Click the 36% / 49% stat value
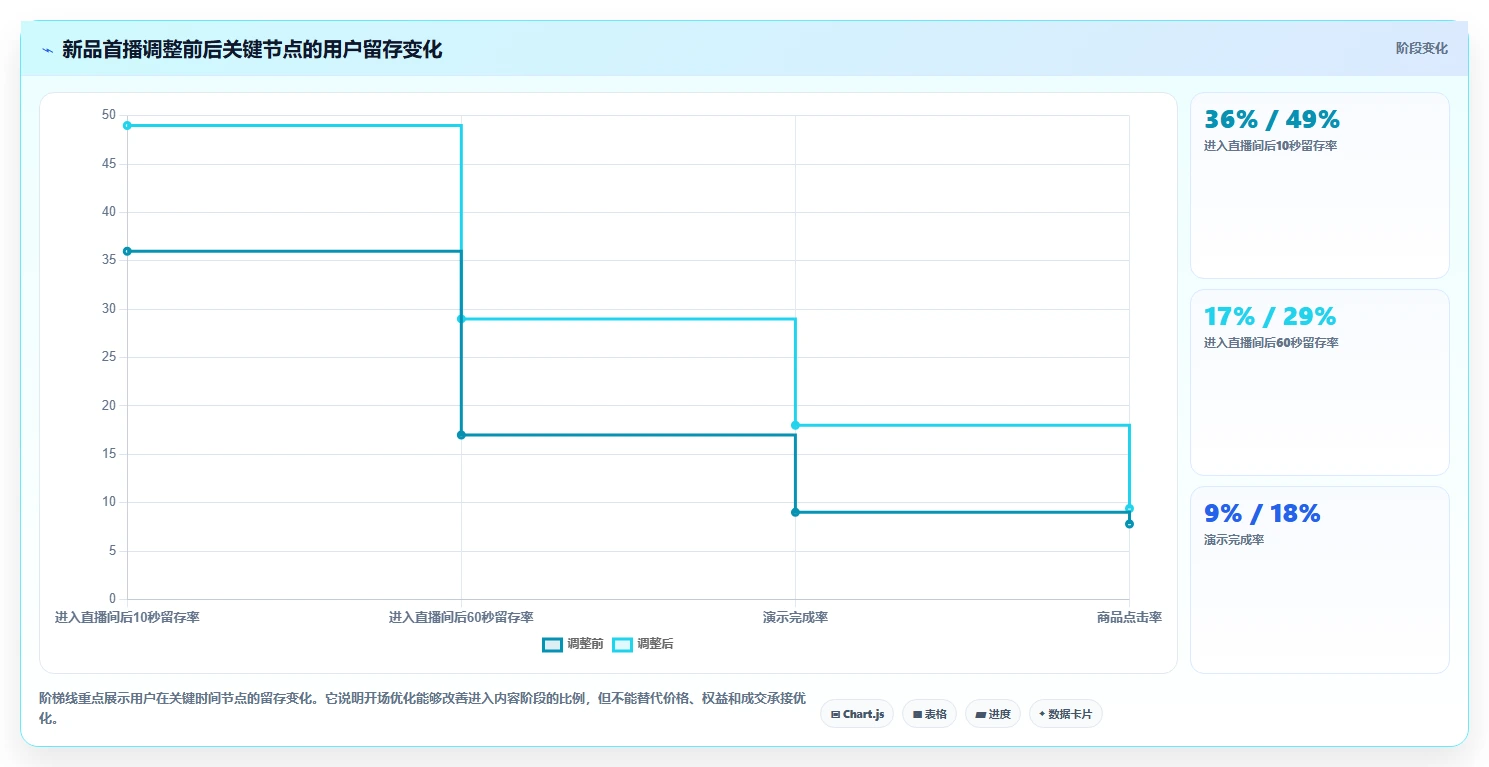The width and height of the screenshot is (1489, 767). point(1272,120)
